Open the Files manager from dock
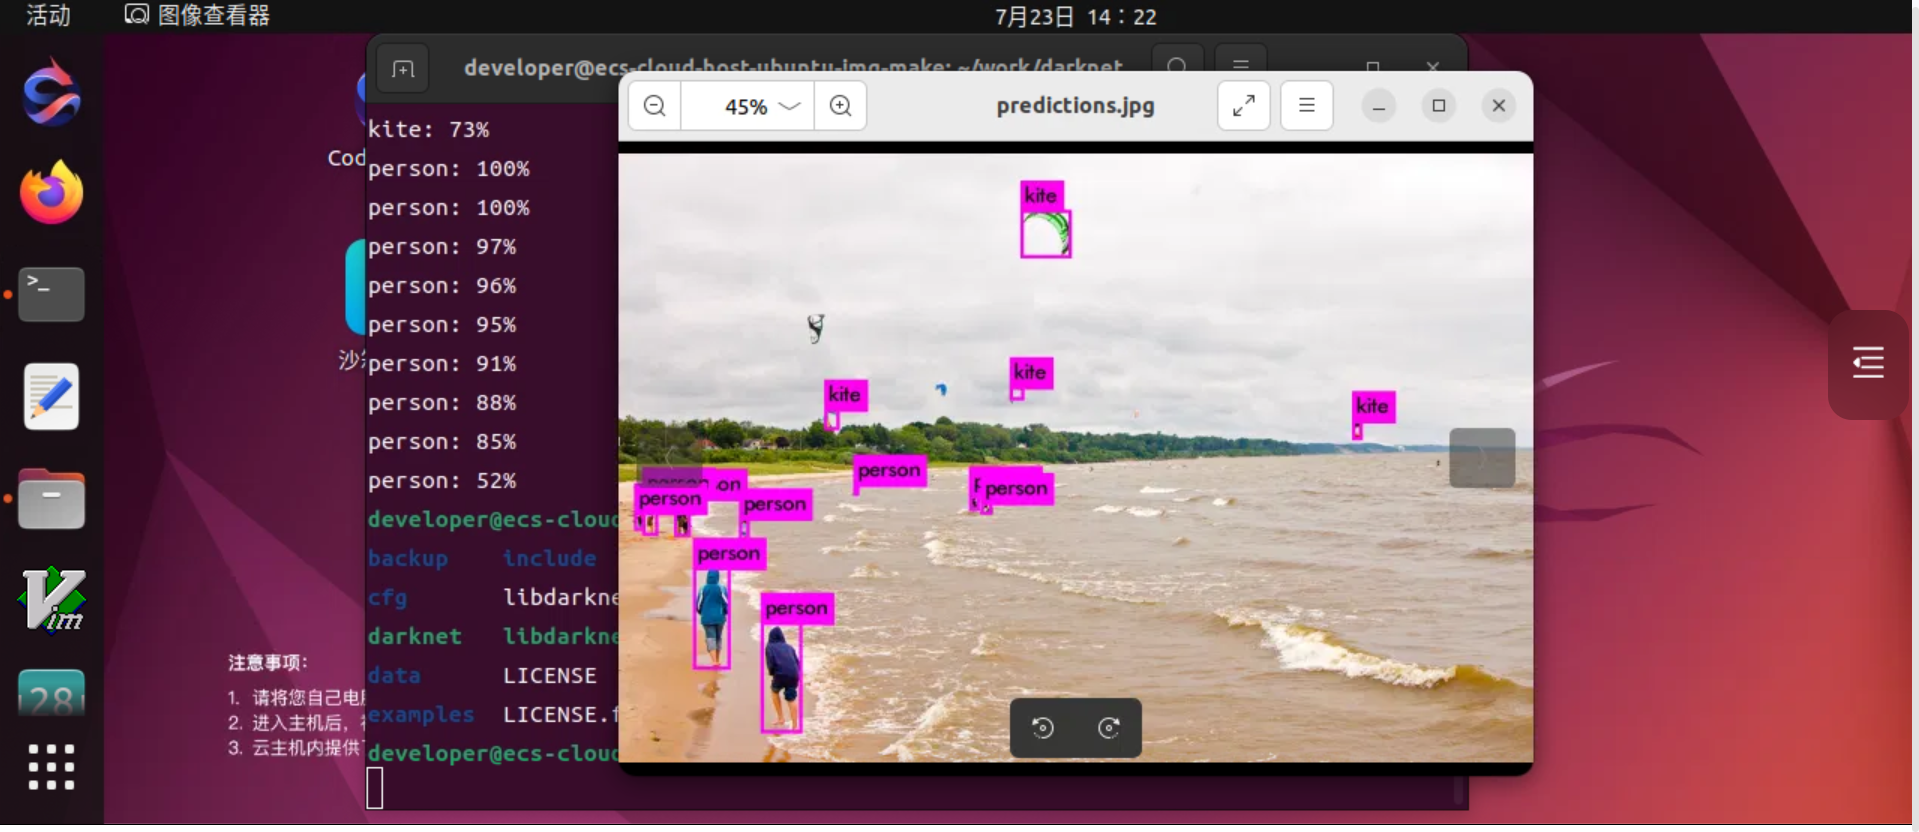 [x=51, y=499]
